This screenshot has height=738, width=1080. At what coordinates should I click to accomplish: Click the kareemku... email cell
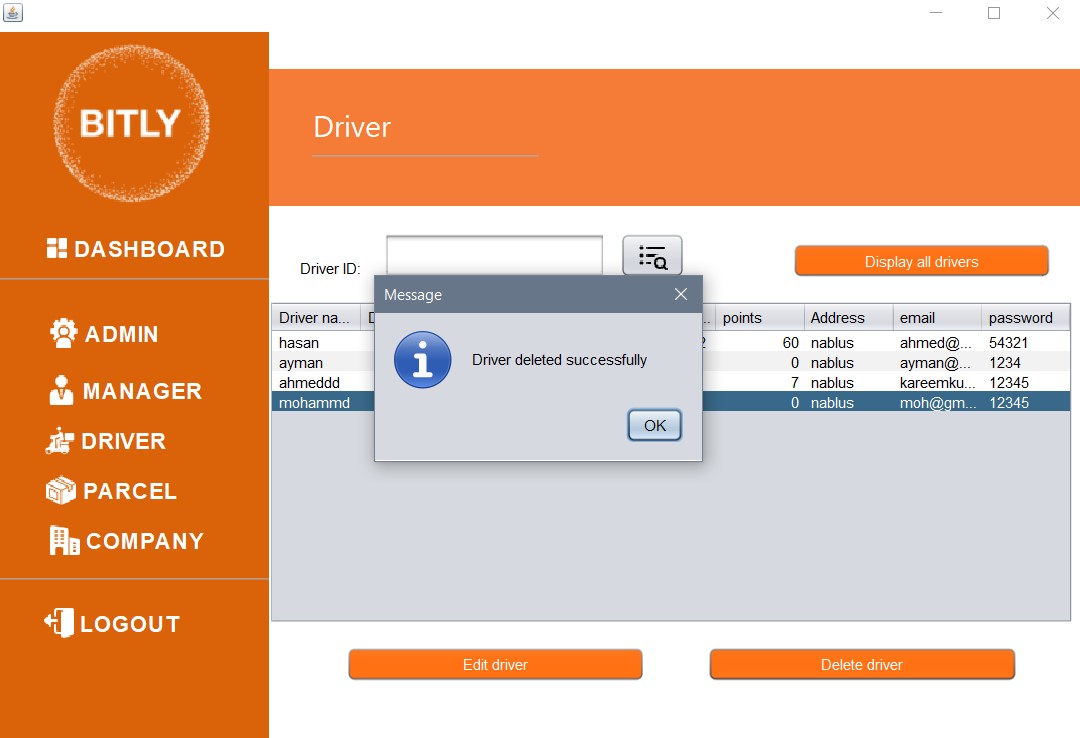(x=937, y=382)
